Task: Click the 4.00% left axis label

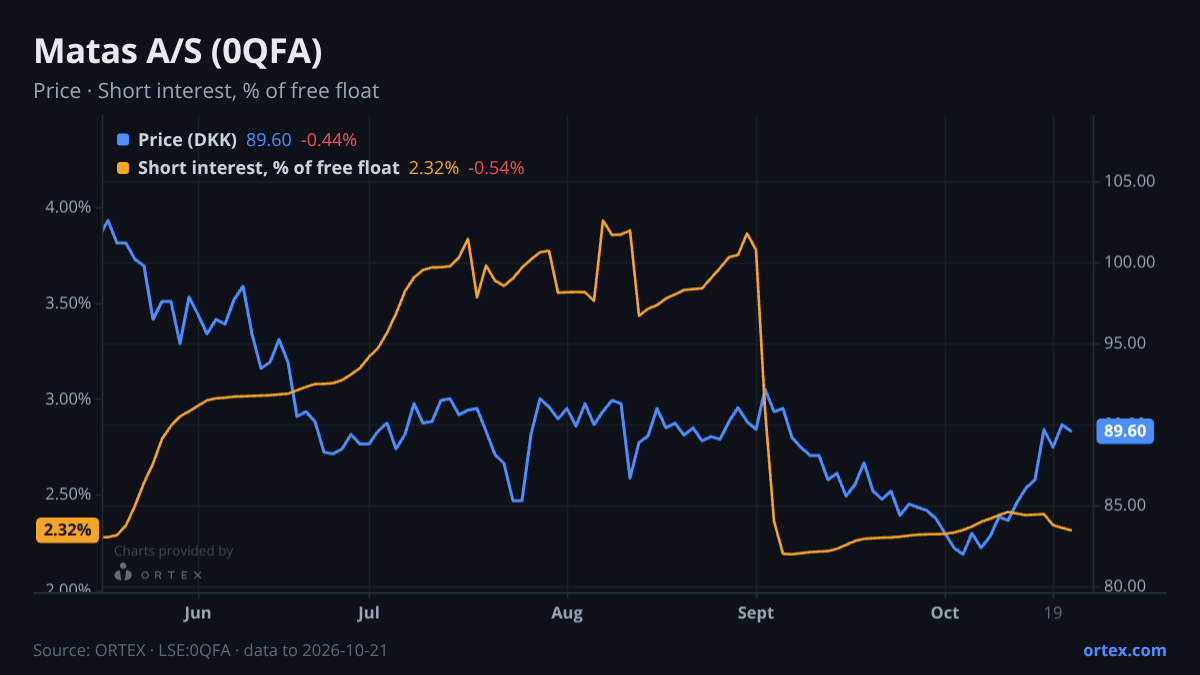Action: pyautogui.click(x=69, y=207)
